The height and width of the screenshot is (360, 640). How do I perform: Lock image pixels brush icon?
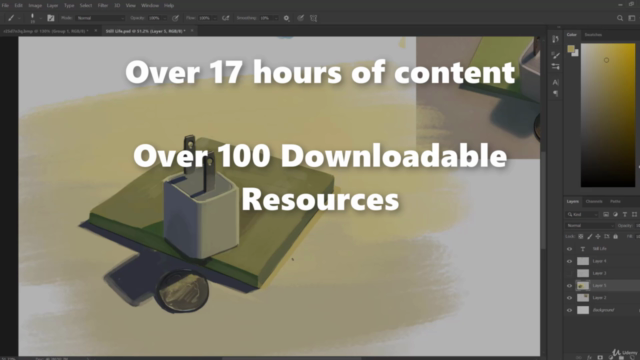(x=589, y=236)
